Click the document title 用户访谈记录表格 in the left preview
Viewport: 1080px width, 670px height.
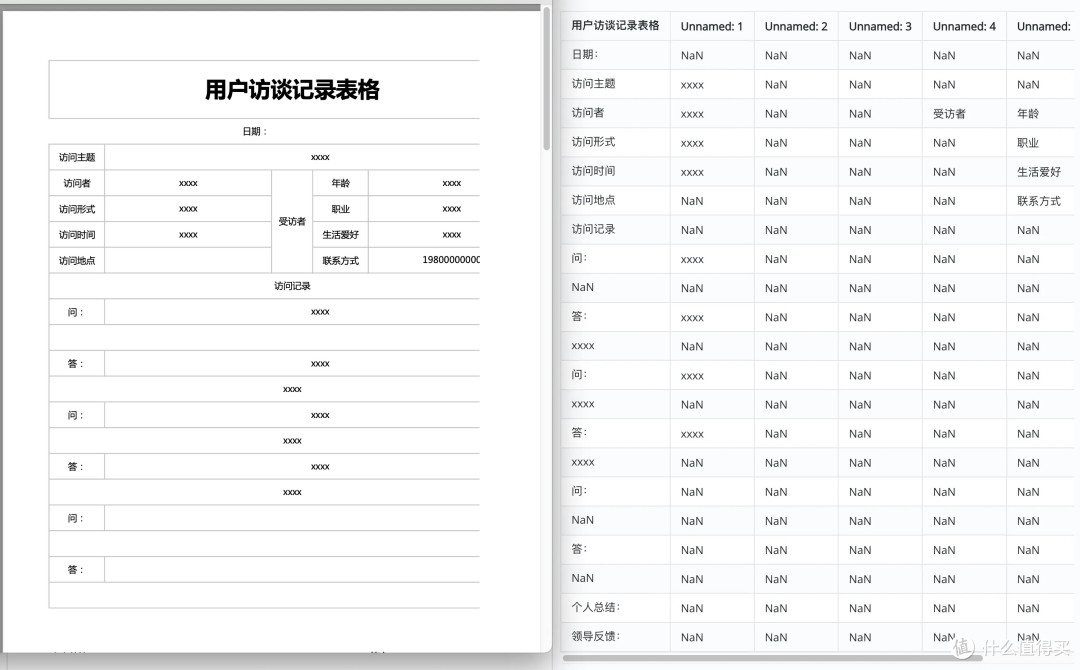coord(292,90)
